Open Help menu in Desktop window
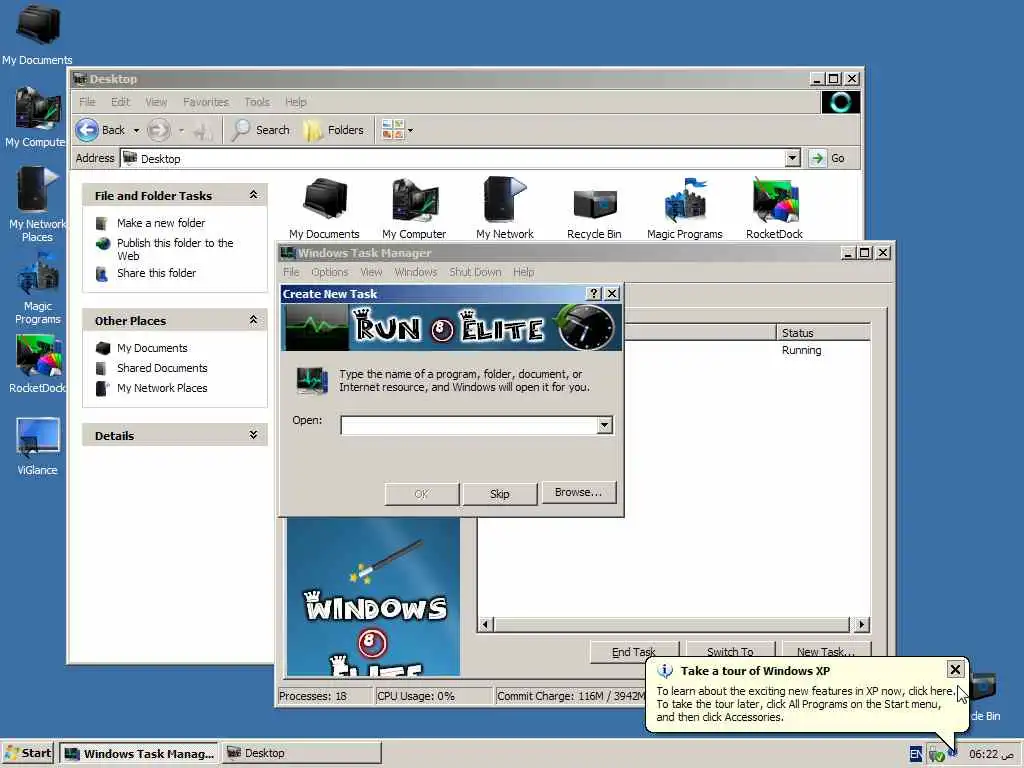This screenshot has height=768, width=1024. tap(295, 102)
